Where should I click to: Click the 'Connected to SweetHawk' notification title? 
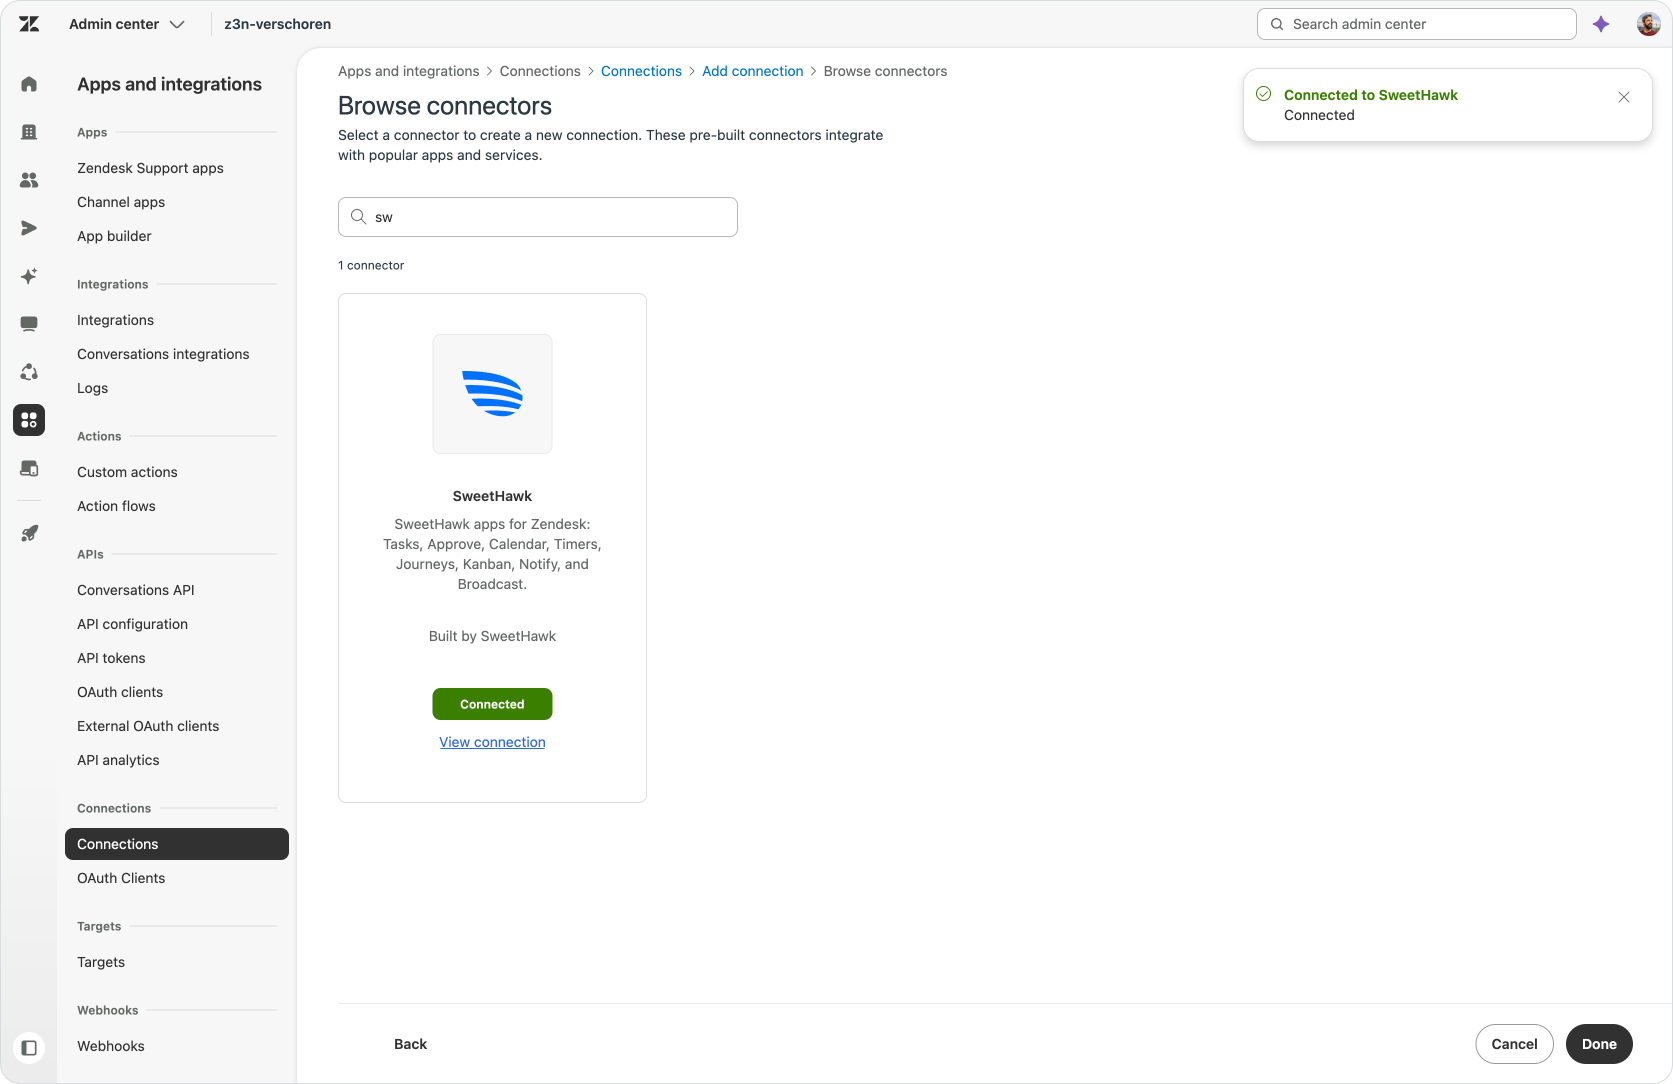1371,95
